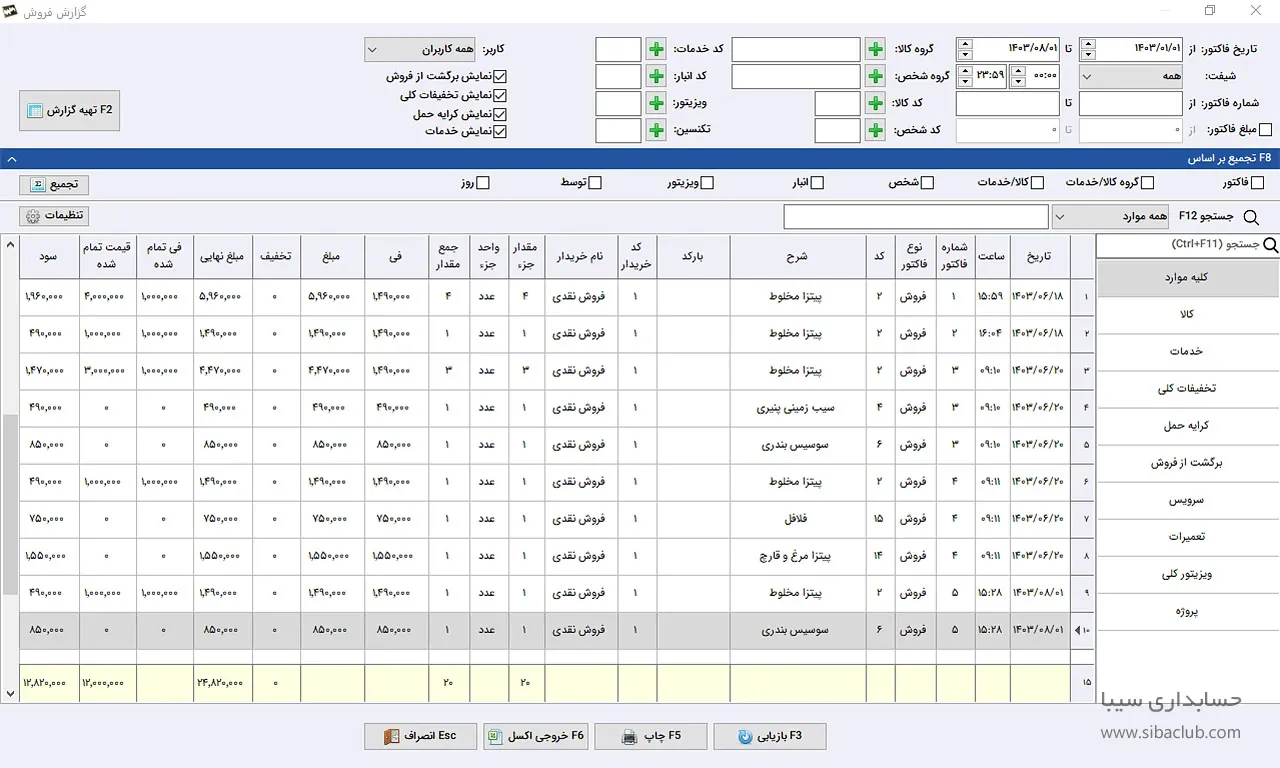Open the کاربر dropdown showing همه کاربران
1280x768 pixels.
(x=420, y=49)
